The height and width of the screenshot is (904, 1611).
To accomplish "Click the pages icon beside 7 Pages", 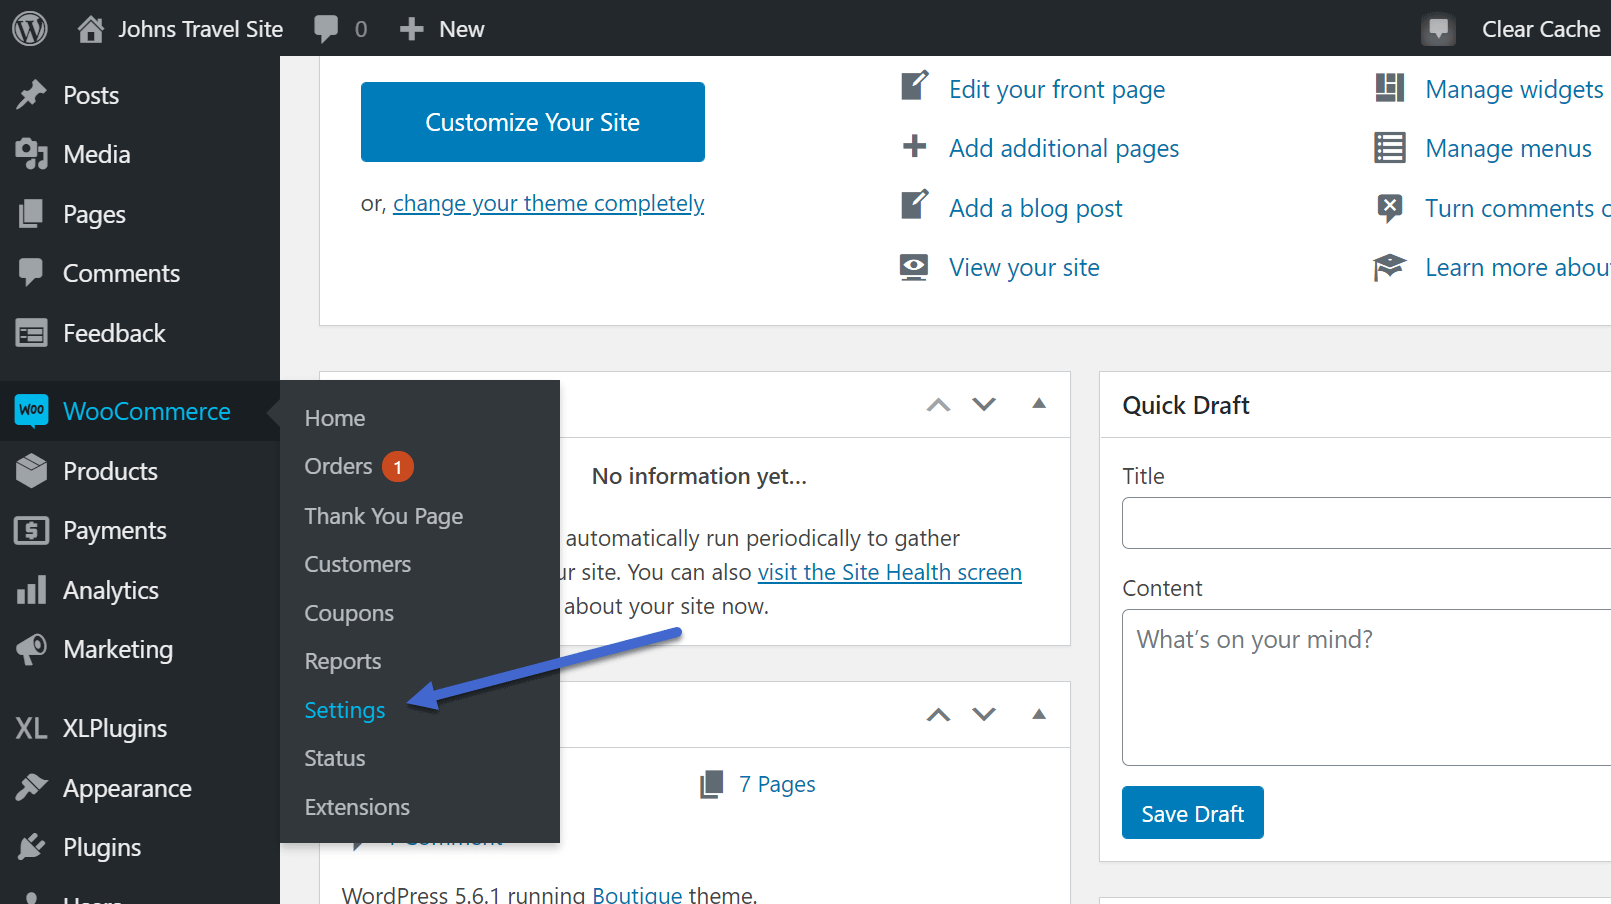I will [712, 784].
